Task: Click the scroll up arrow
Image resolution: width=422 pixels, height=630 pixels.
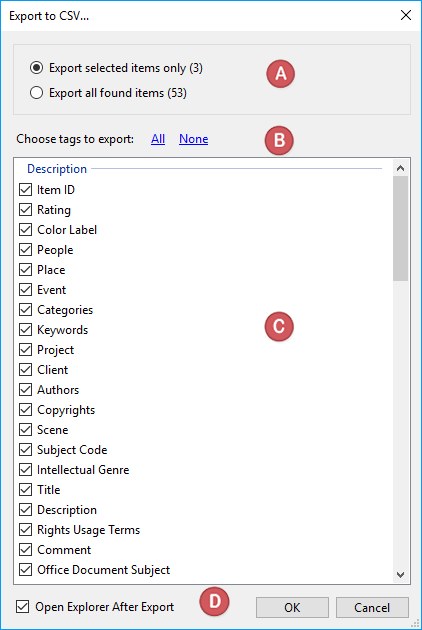Action: [400, 168]
